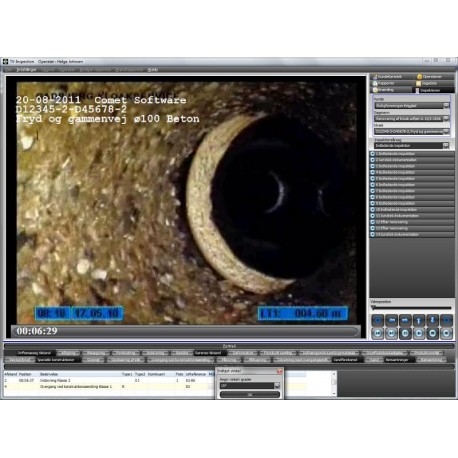Image resolution: width=458 pixels, height=458 pixels.
Task: Click the video progress bar showing 00:06:29
Action: 185,331
